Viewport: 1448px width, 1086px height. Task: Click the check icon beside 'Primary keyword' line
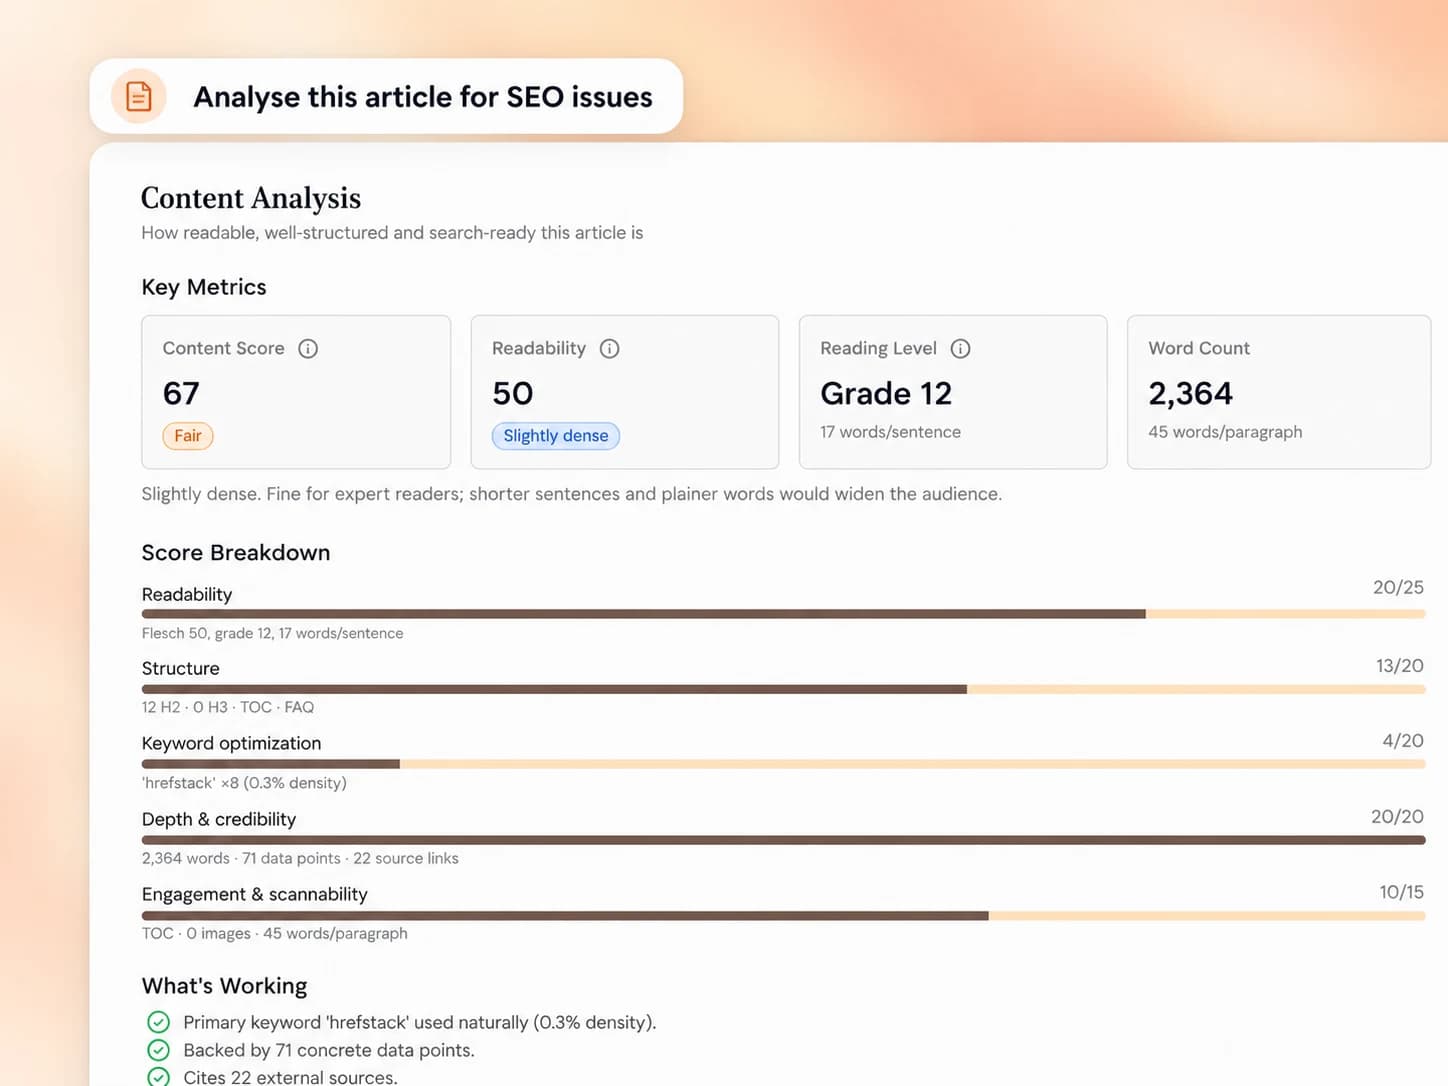click(158, 1022)
